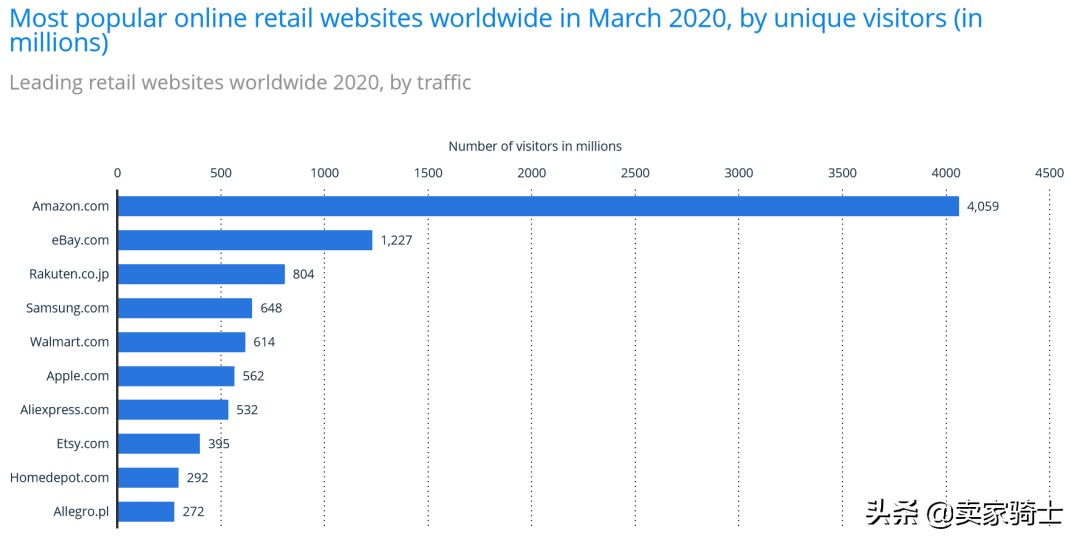Click the Apple.com bar
The height and width of the screenshot is (543, 1080).
(176, 376)
